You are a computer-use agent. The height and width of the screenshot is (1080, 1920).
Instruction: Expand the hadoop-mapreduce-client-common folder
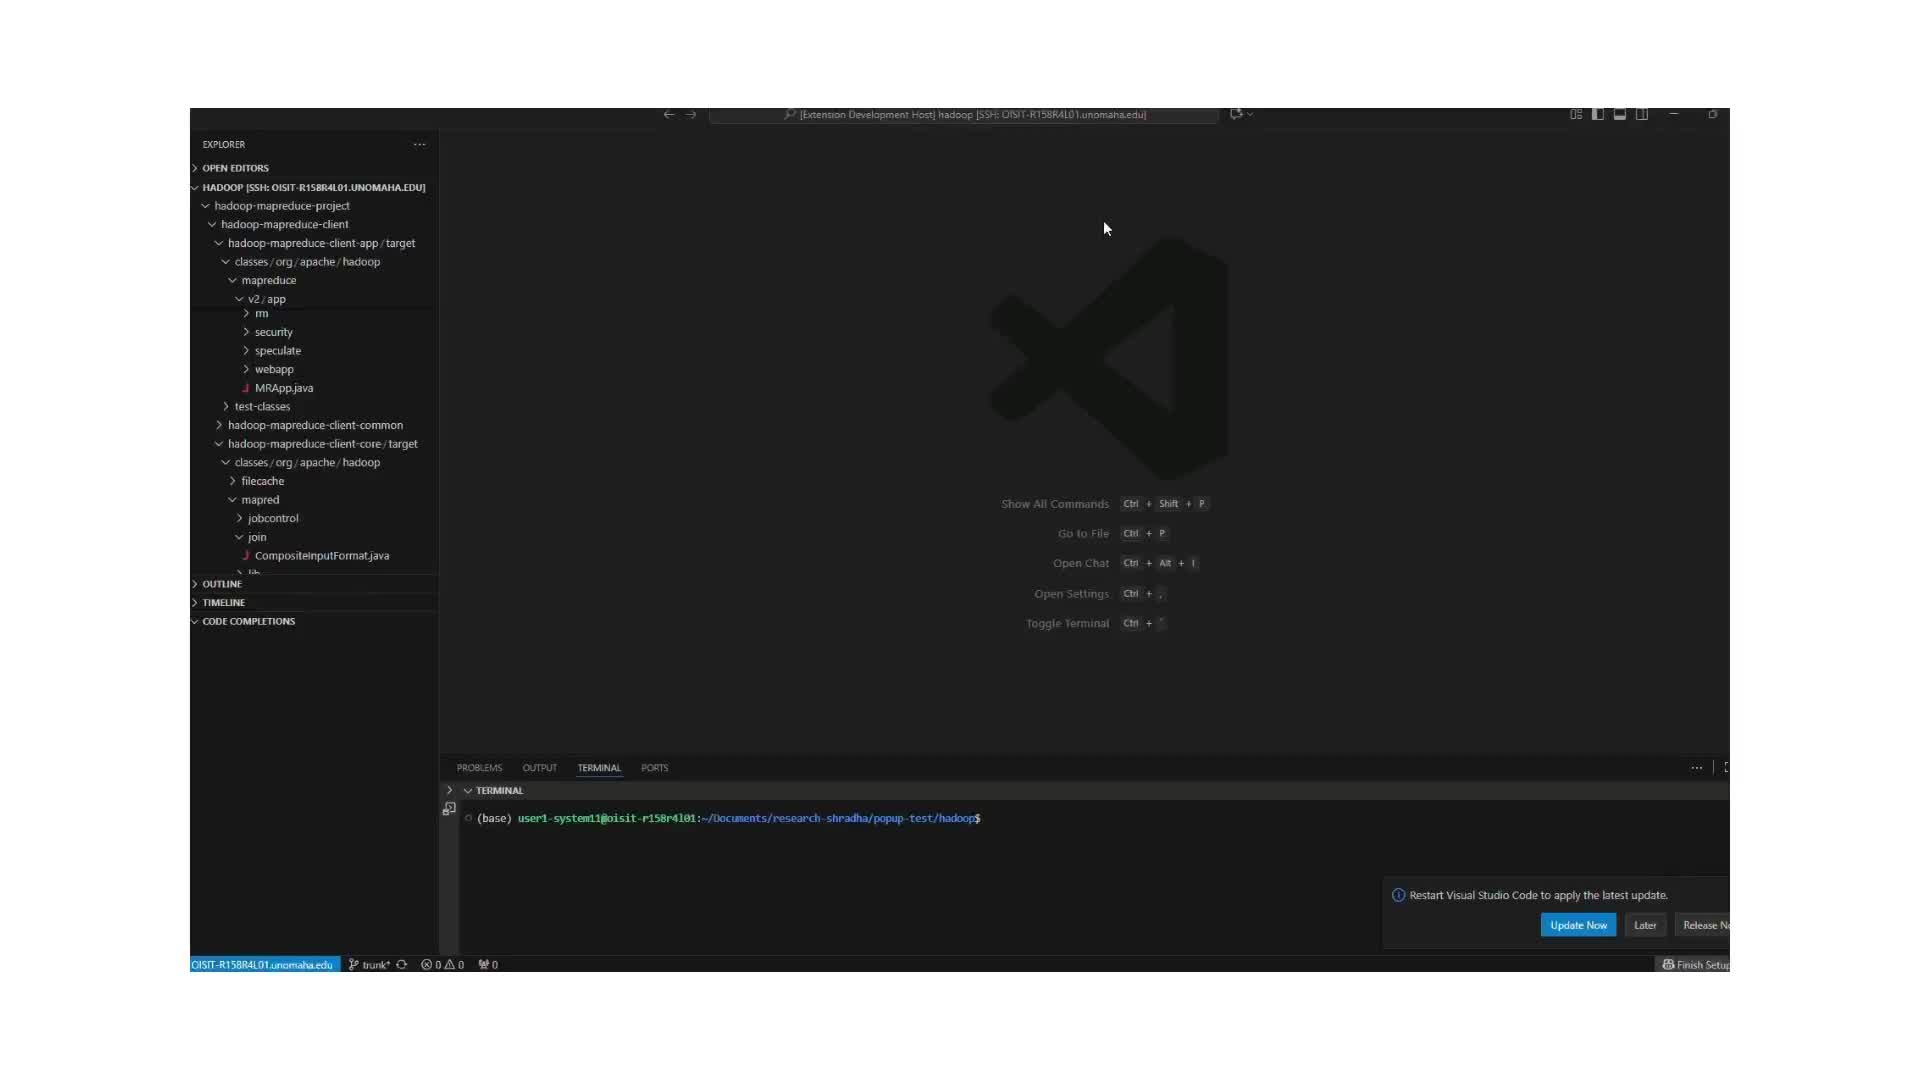[x=314, y=426]
